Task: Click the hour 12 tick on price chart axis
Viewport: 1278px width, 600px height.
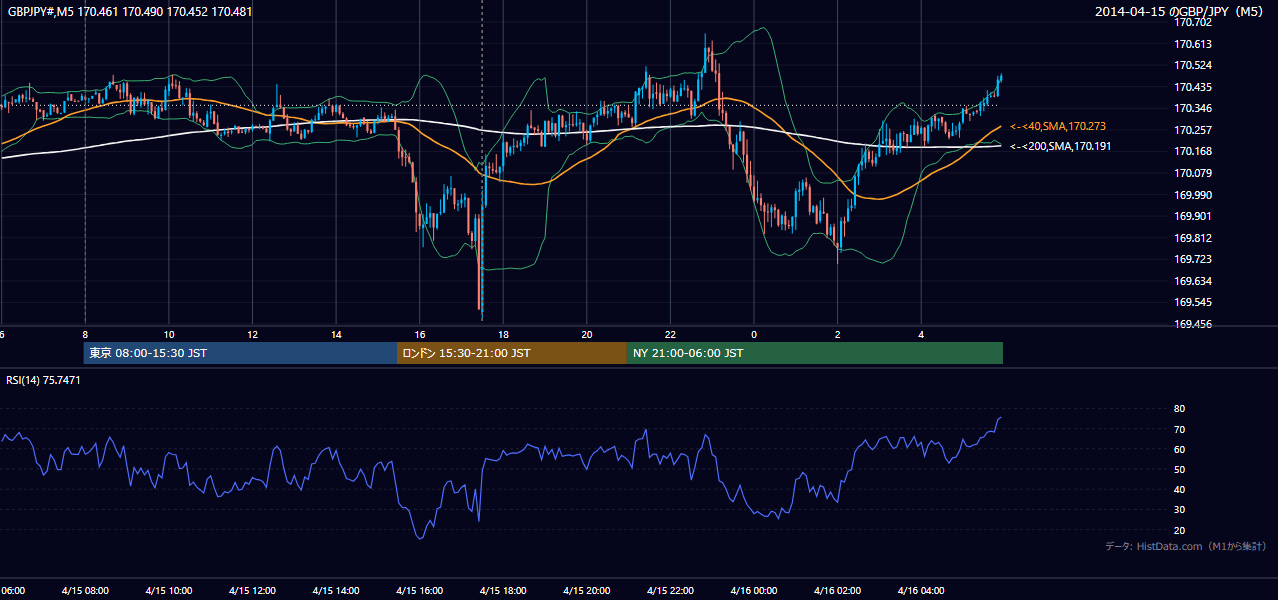Action: click(253, 335)
